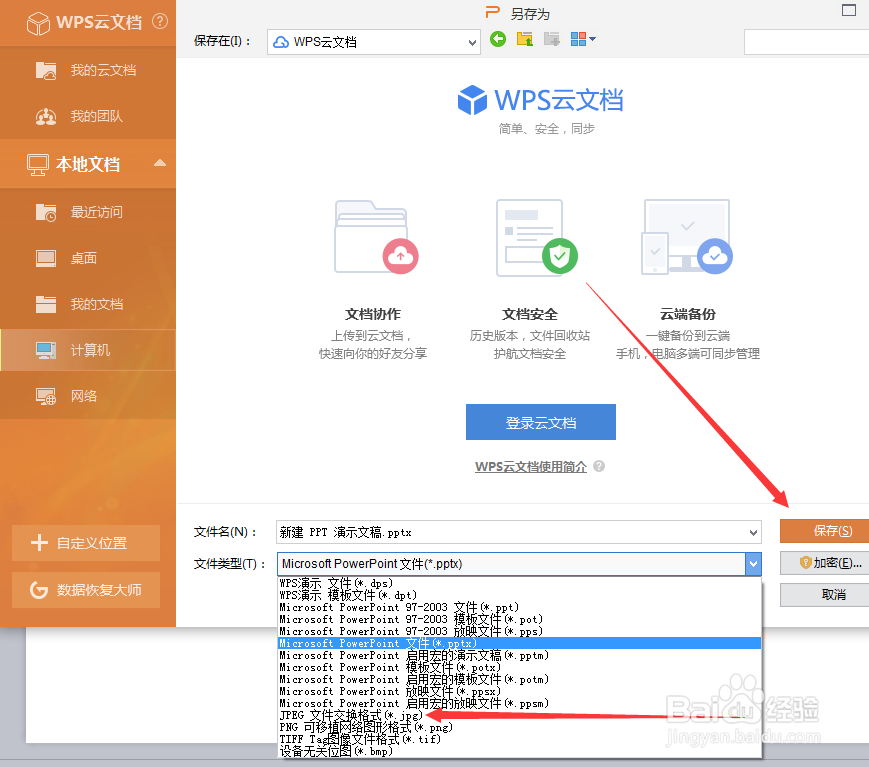Select 启用宏的放映文件(*.ppsm) type

[519, 703]
